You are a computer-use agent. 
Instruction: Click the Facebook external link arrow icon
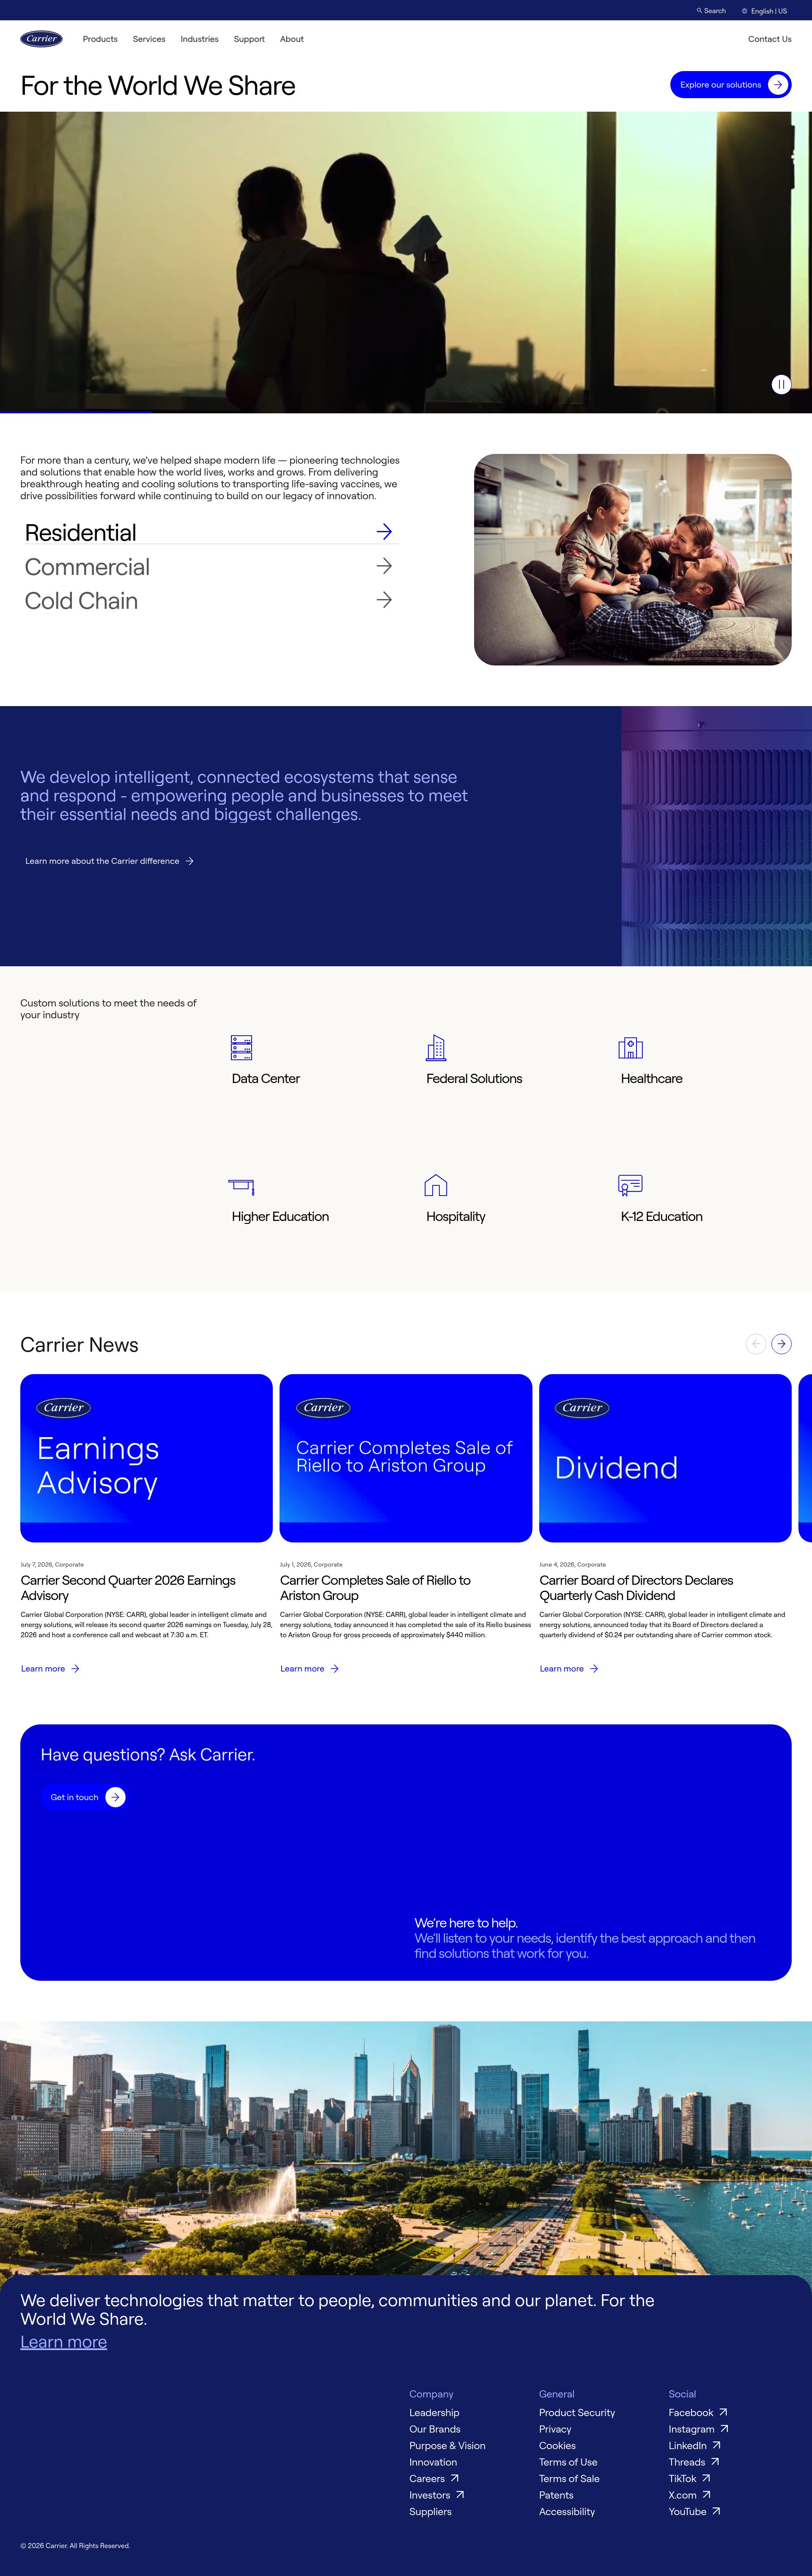723,2412
